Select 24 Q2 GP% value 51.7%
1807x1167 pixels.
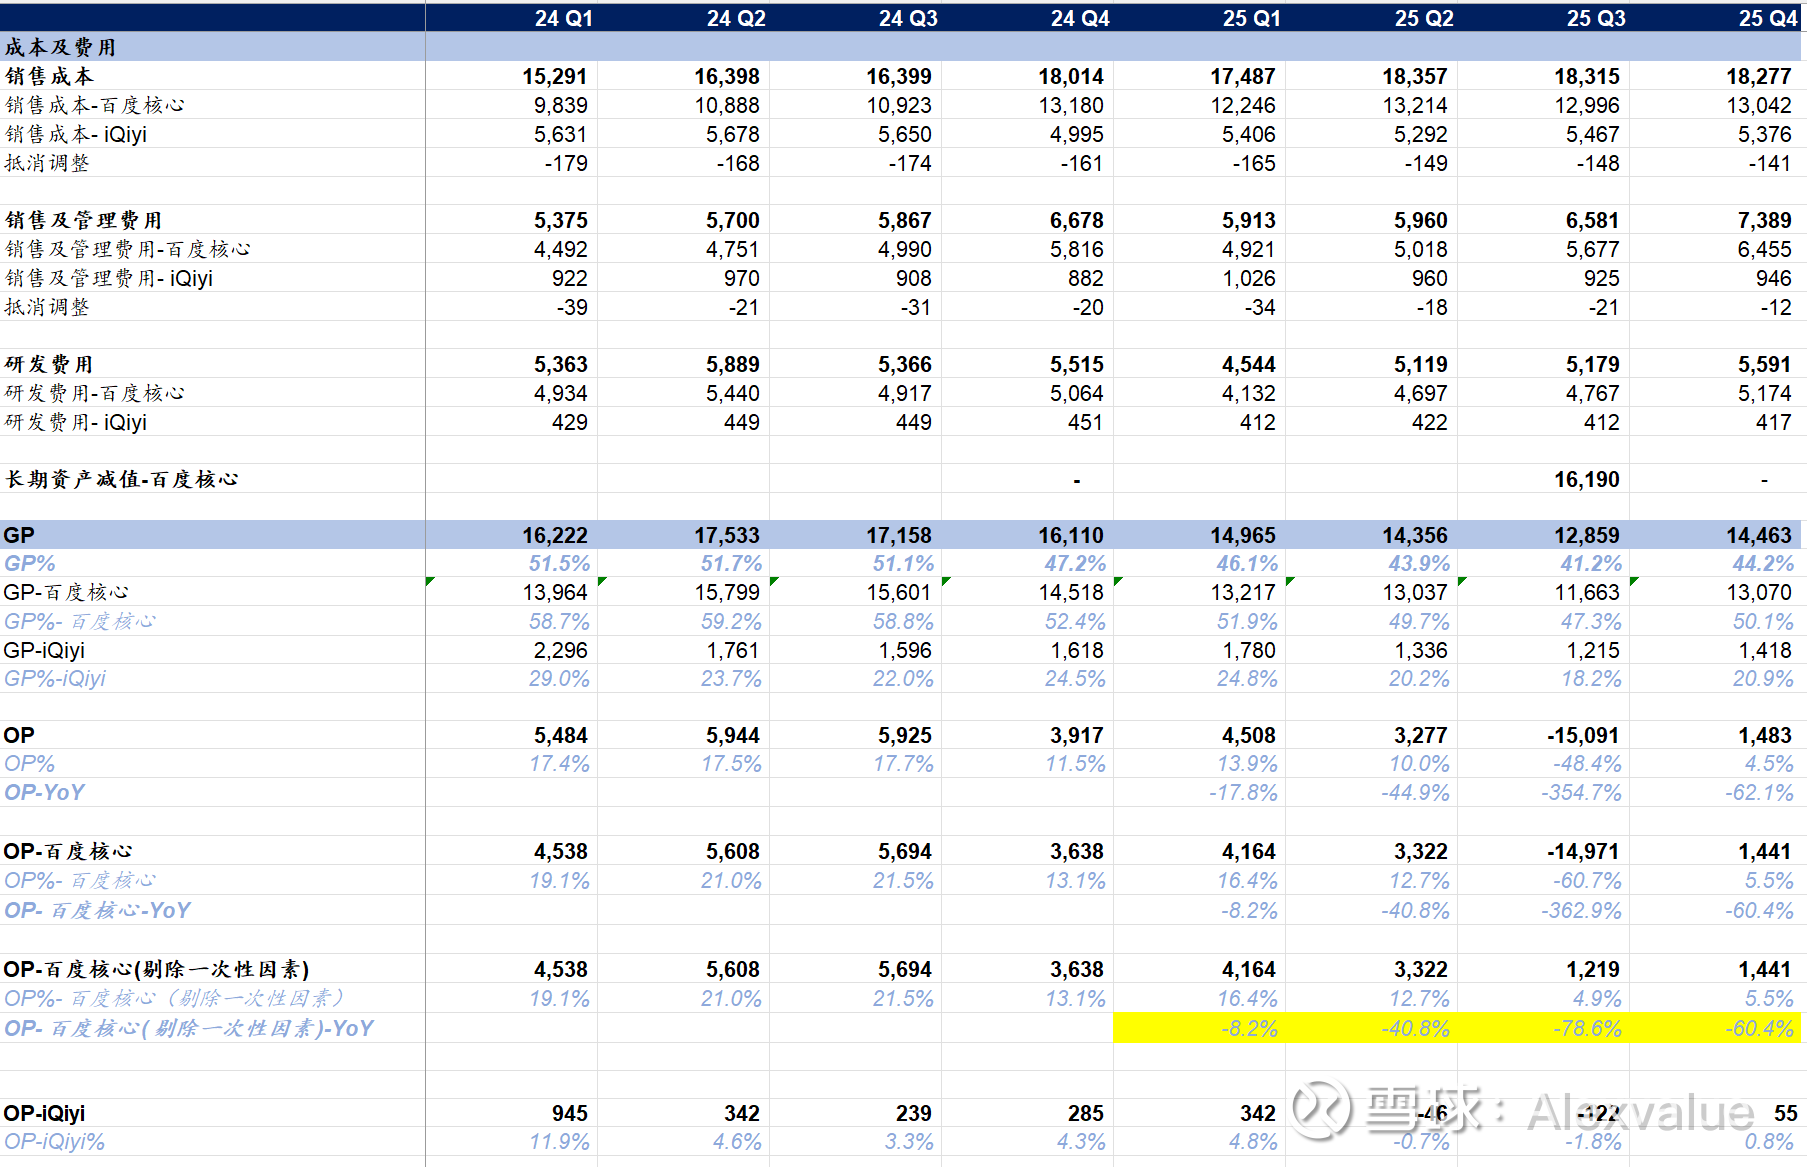click(730, 564)
